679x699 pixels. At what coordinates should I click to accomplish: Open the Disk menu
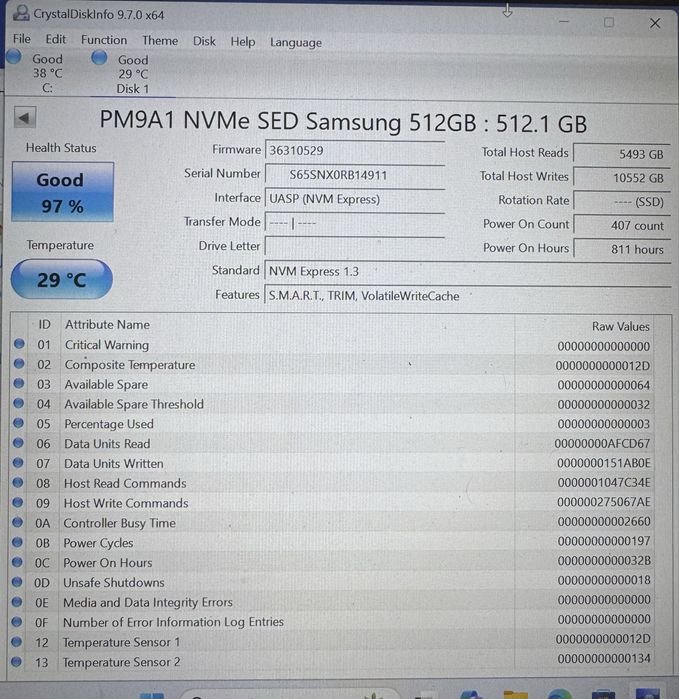pos(204,41)
